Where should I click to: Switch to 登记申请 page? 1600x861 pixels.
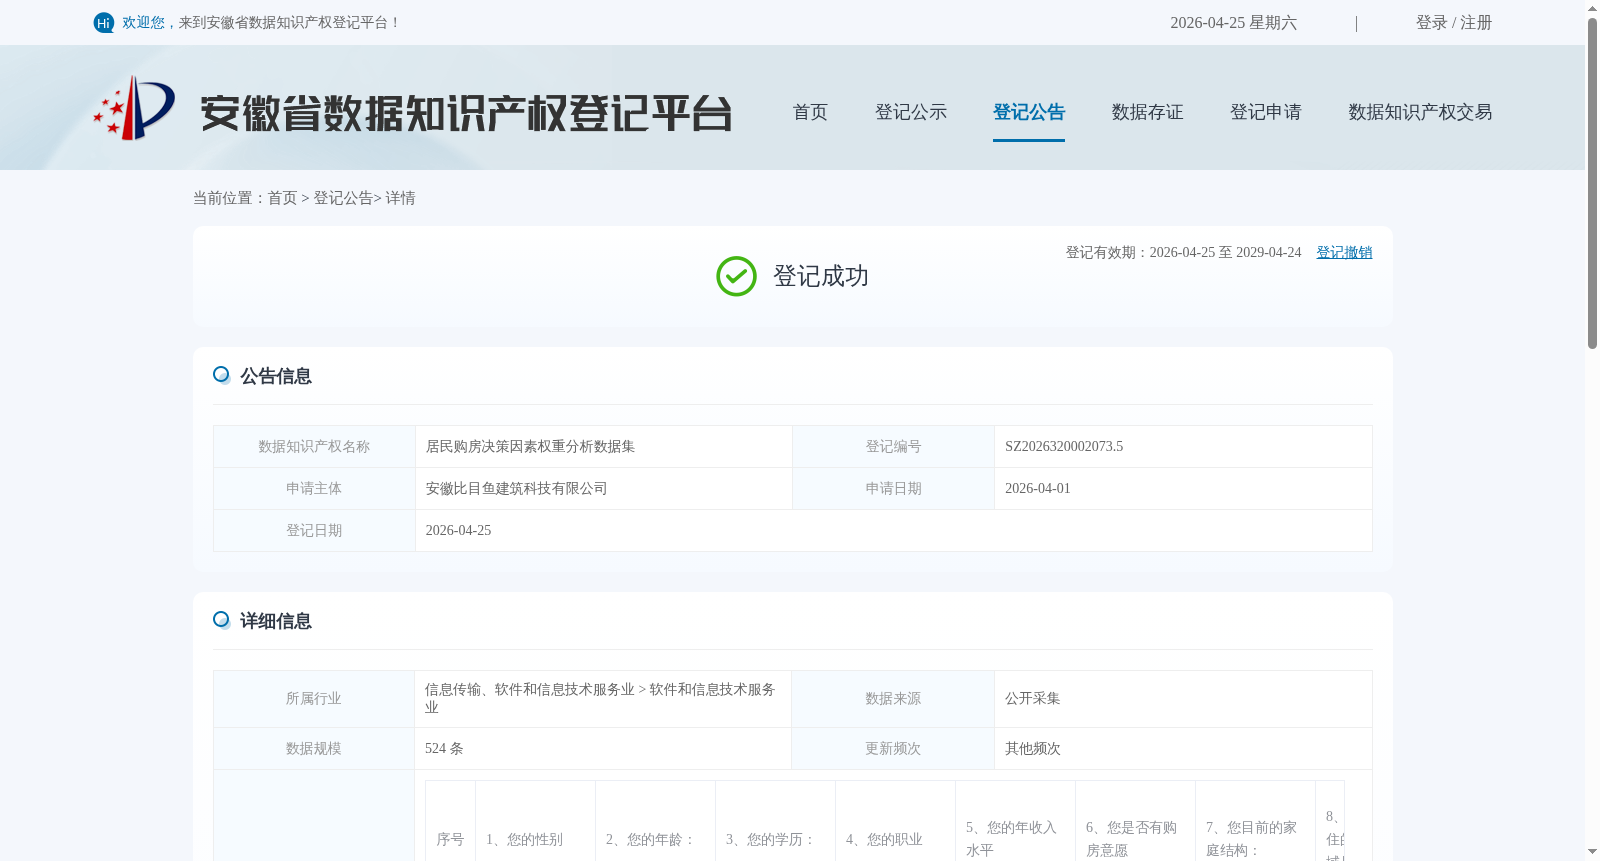[x=1265, y=112]
